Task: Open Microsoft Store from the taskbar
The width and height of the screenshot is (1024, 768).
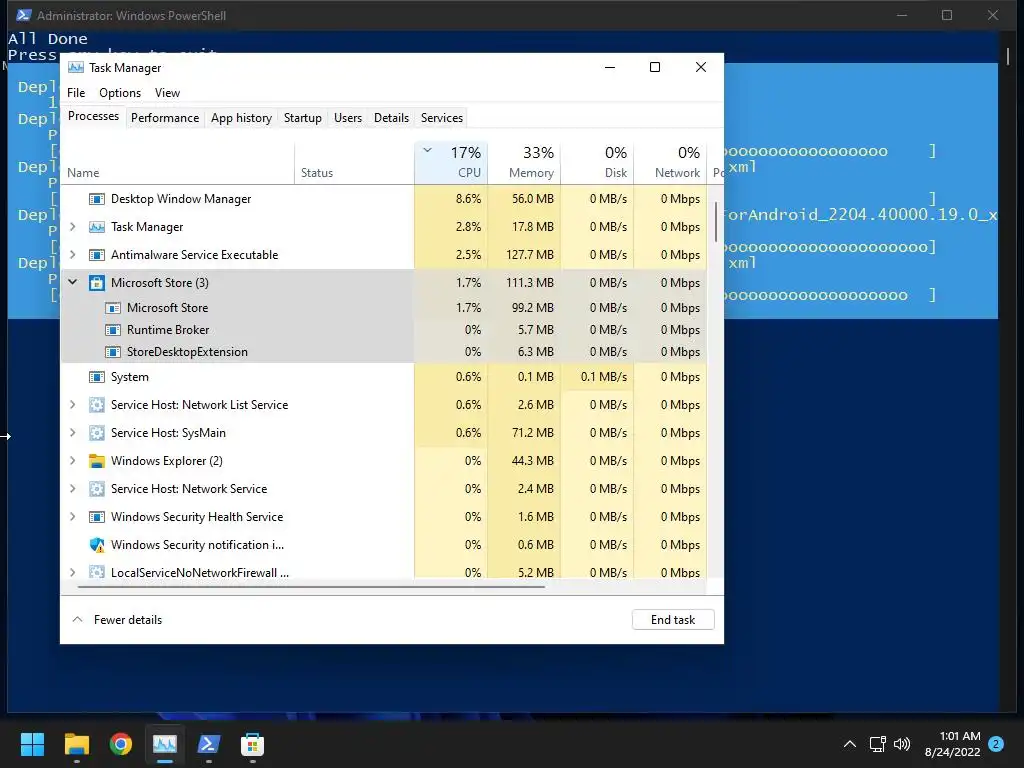Action: coord(252,744)
